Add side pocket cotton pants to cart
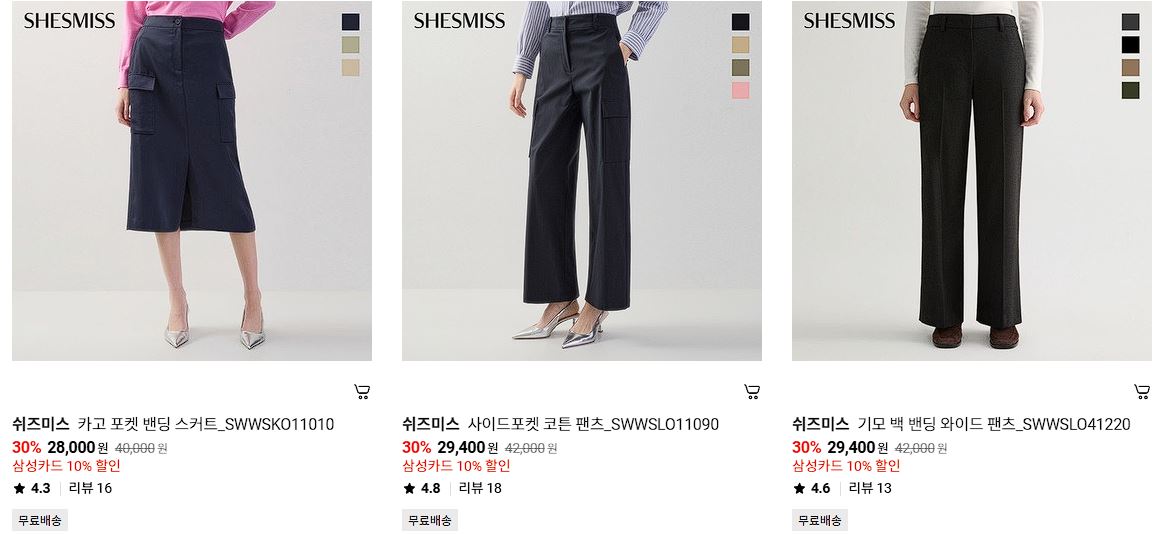The width and height of the screenshot is (1157, 534). (x=752, y=392)
